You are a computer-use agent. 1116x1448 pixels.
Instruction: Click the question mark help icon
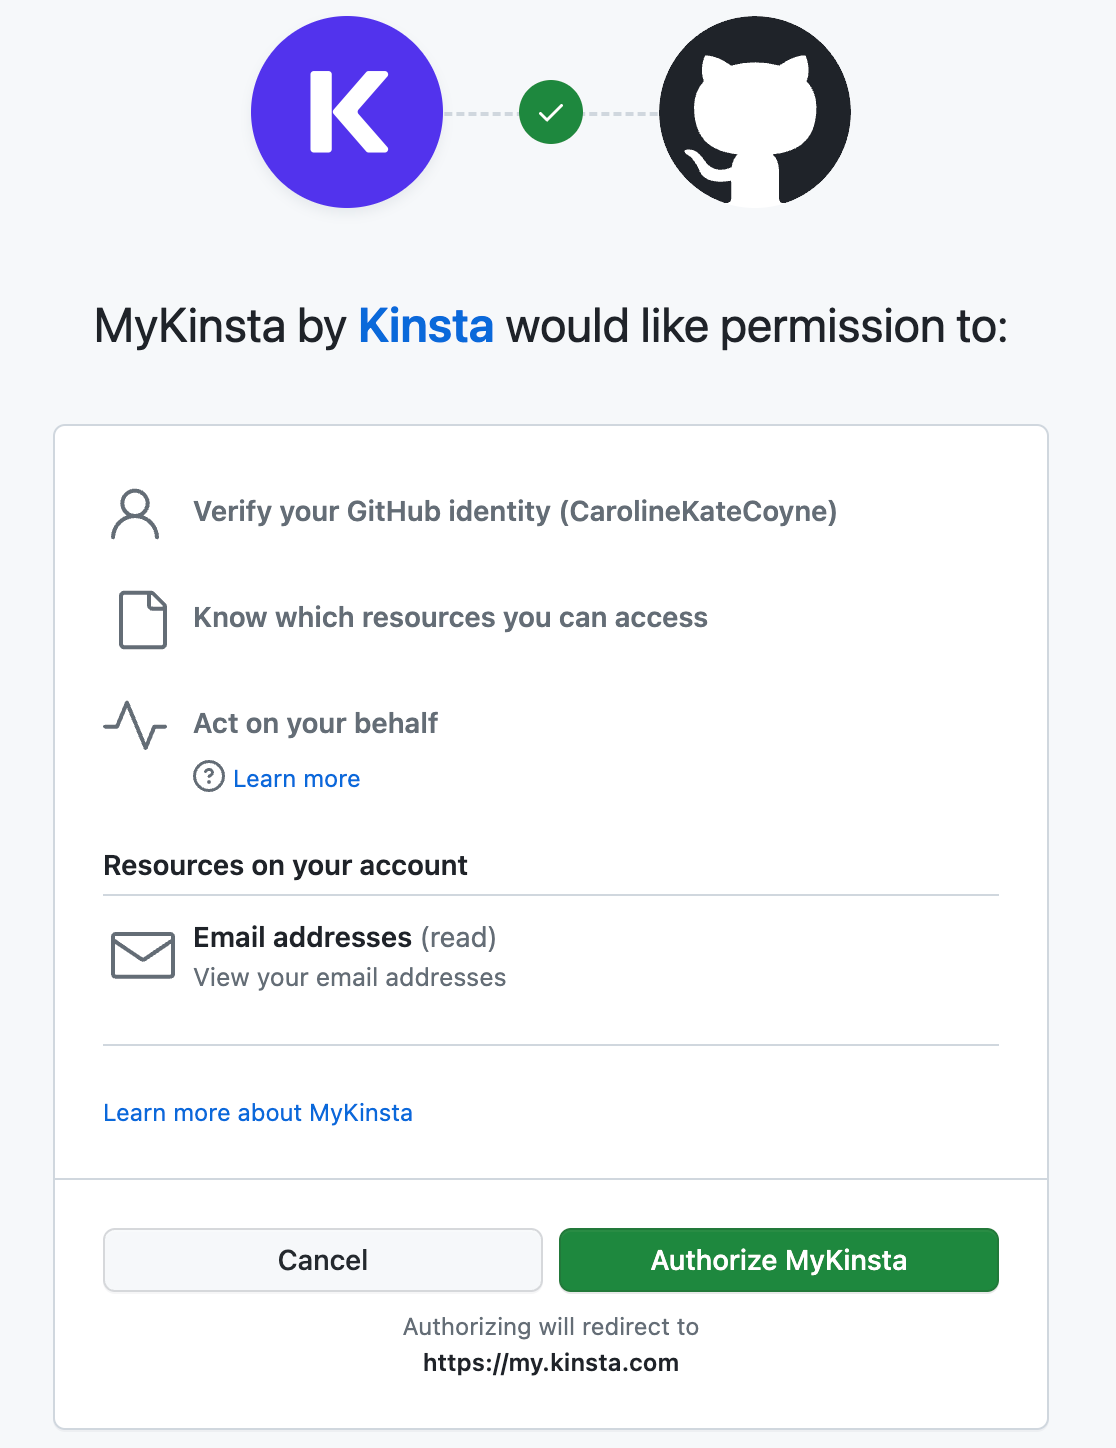(209, 776)
